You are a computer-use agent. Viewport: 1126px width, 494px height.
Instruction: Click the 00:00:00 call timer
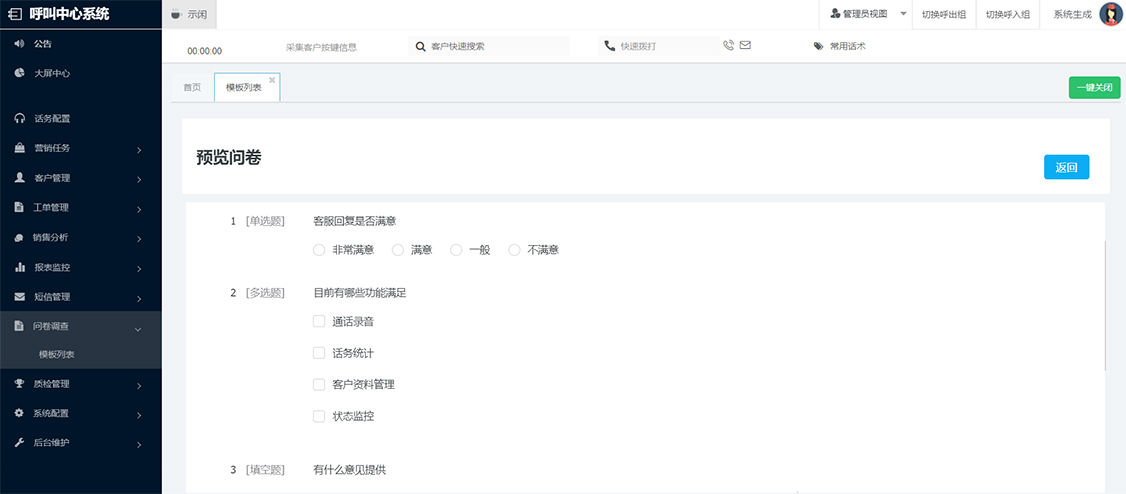point(205,51)
